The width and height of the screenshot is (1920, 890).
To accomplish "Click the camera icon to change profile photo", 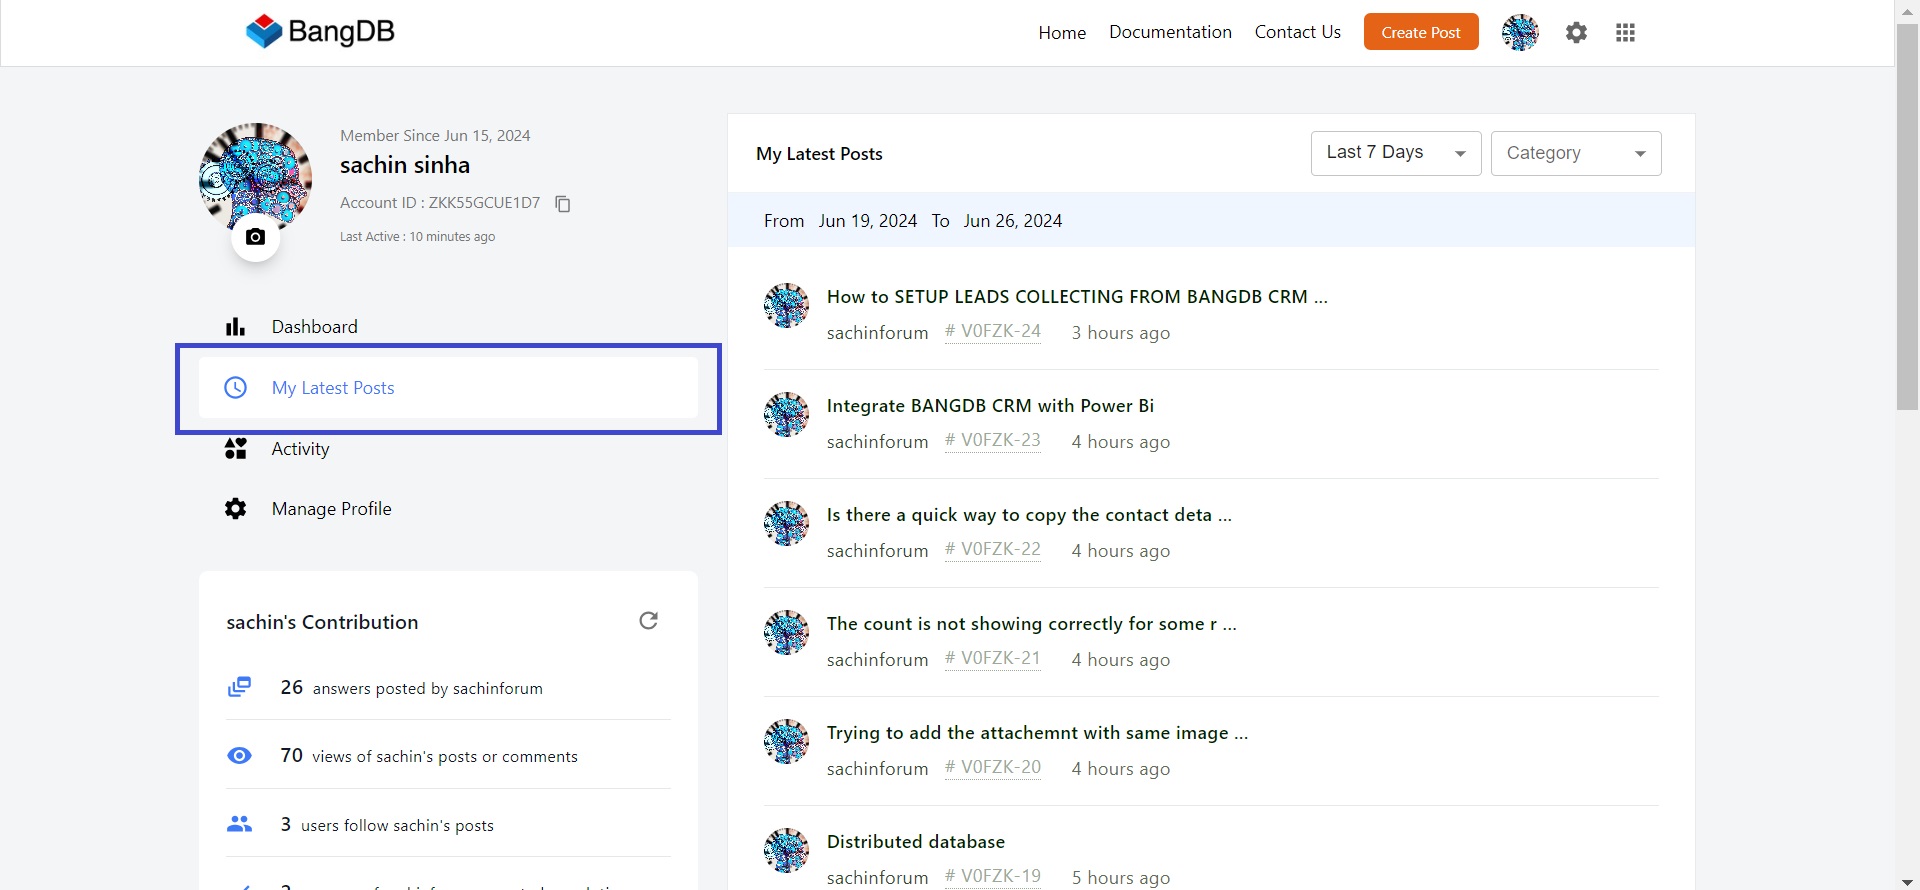I will [256, 237].
